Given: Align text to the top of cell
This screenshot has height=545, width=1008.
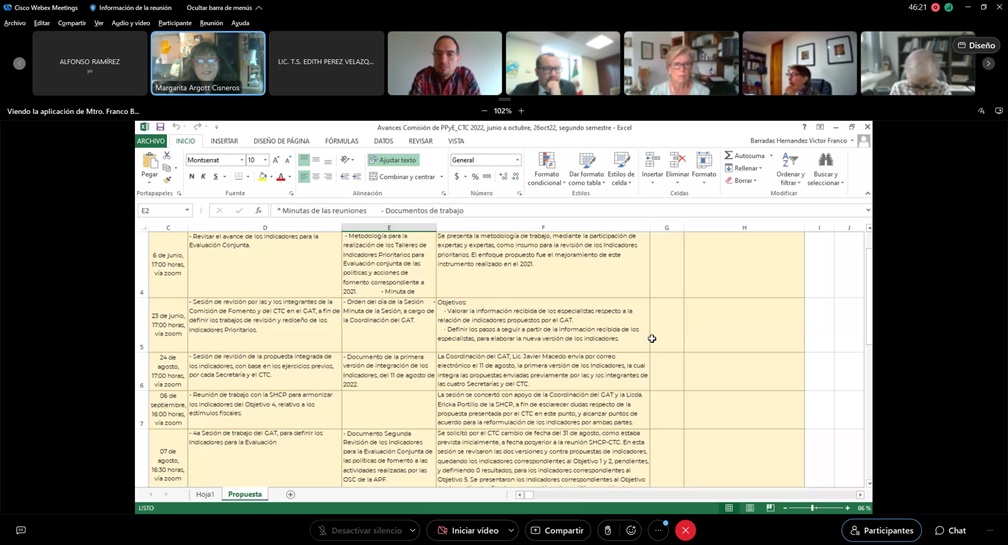Looking at the screenshot, I should pos(304,160).
